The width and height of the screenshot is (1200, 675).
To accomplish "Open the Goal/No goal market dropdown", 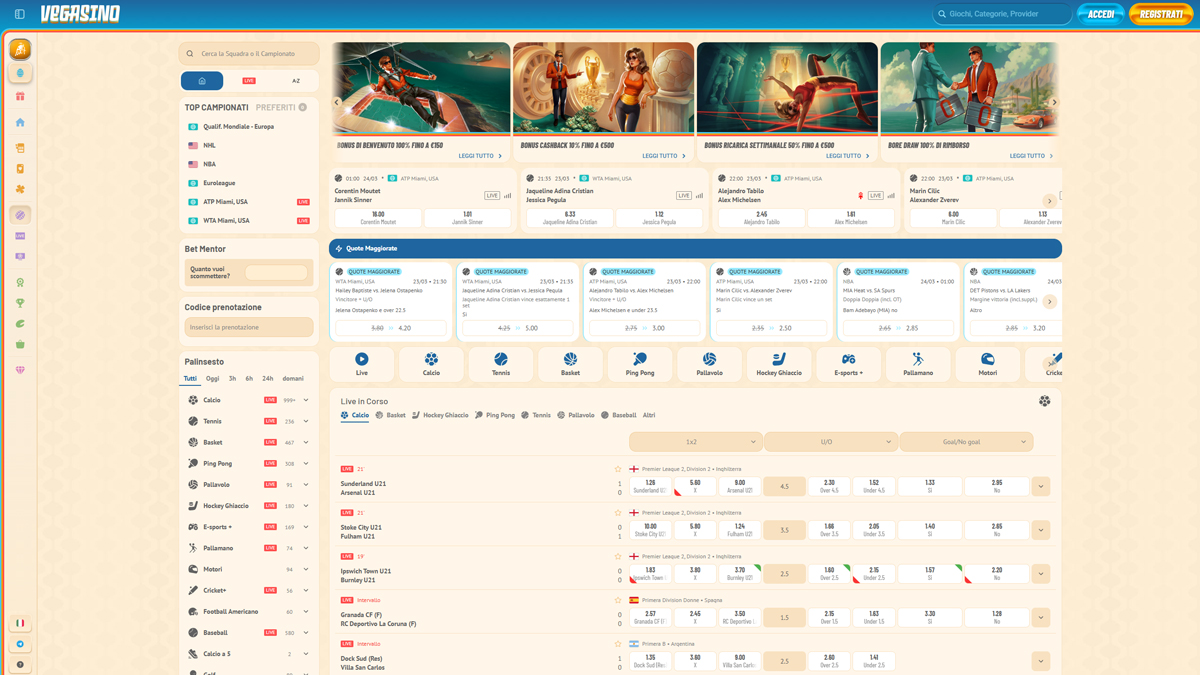I will point(966,441).
